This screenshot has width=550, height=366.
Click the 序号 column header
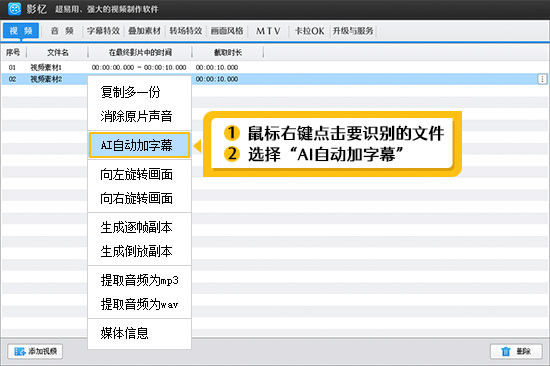point(13,53)
